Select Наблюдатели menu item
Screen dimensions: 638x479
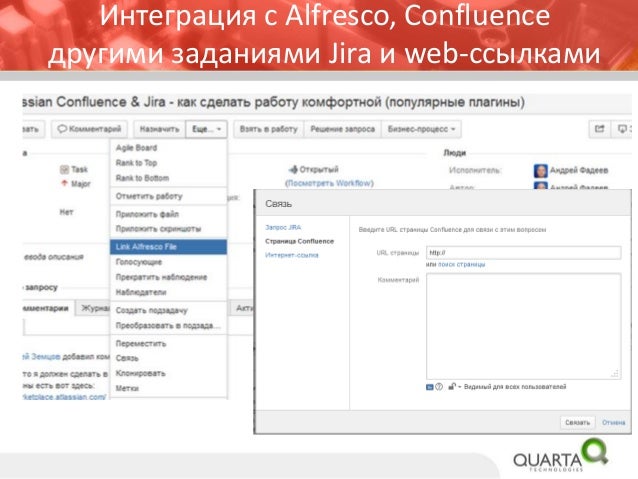point(168,292)
